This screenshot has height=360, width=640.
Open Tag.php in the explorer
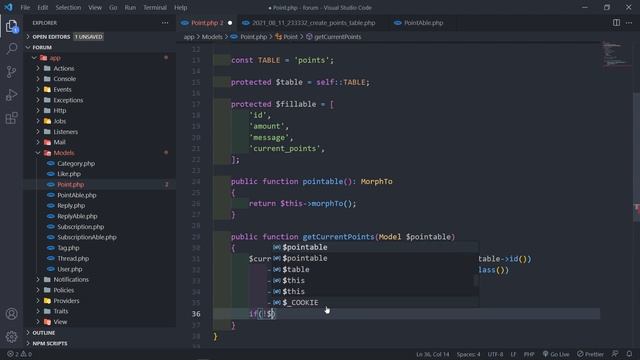(x=100, y=248)
